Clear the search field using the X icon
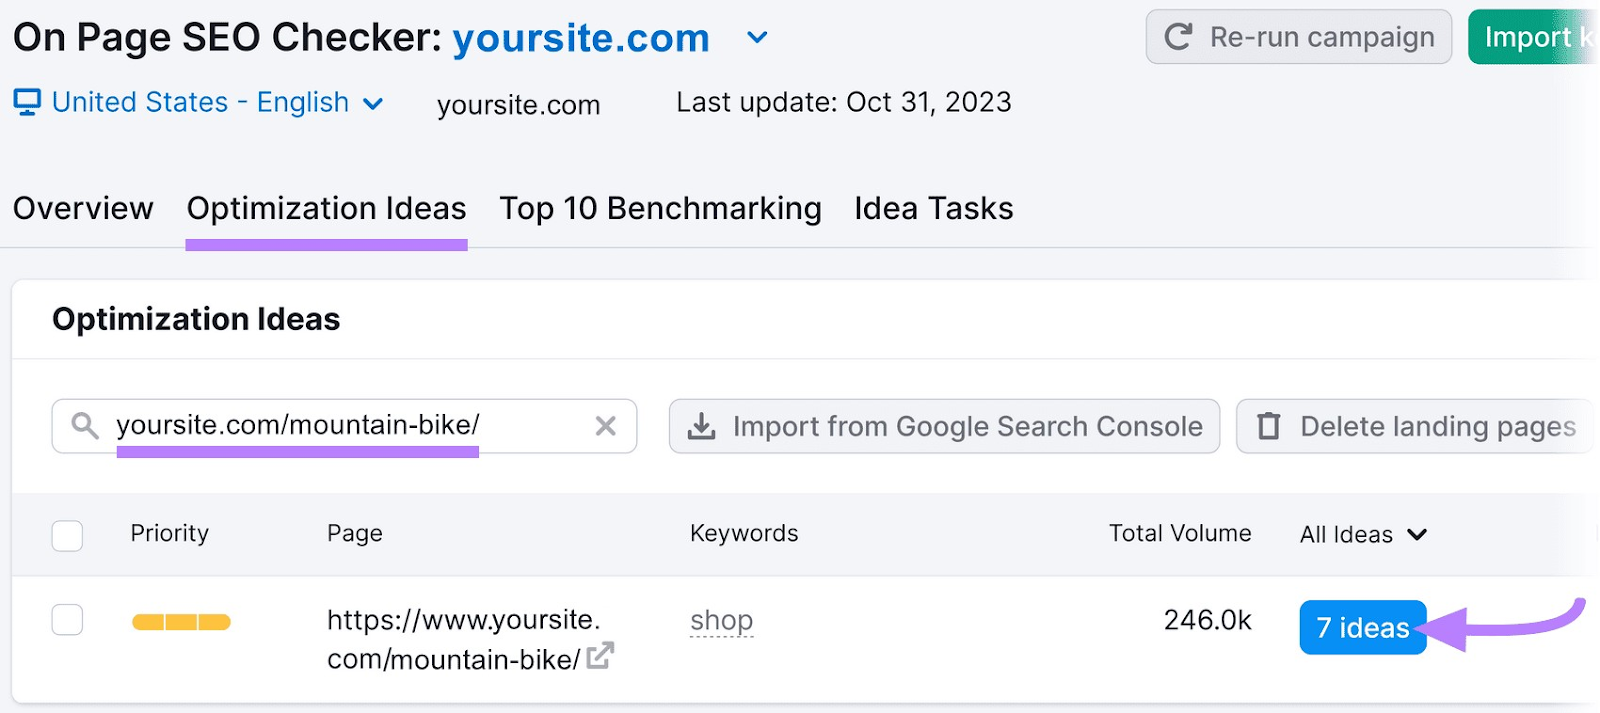 (605, 426)
